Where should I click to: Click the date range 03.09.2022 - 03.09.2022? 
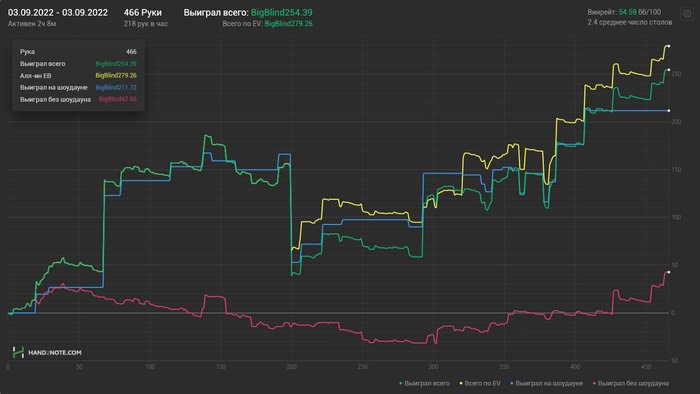pos(58,12)
